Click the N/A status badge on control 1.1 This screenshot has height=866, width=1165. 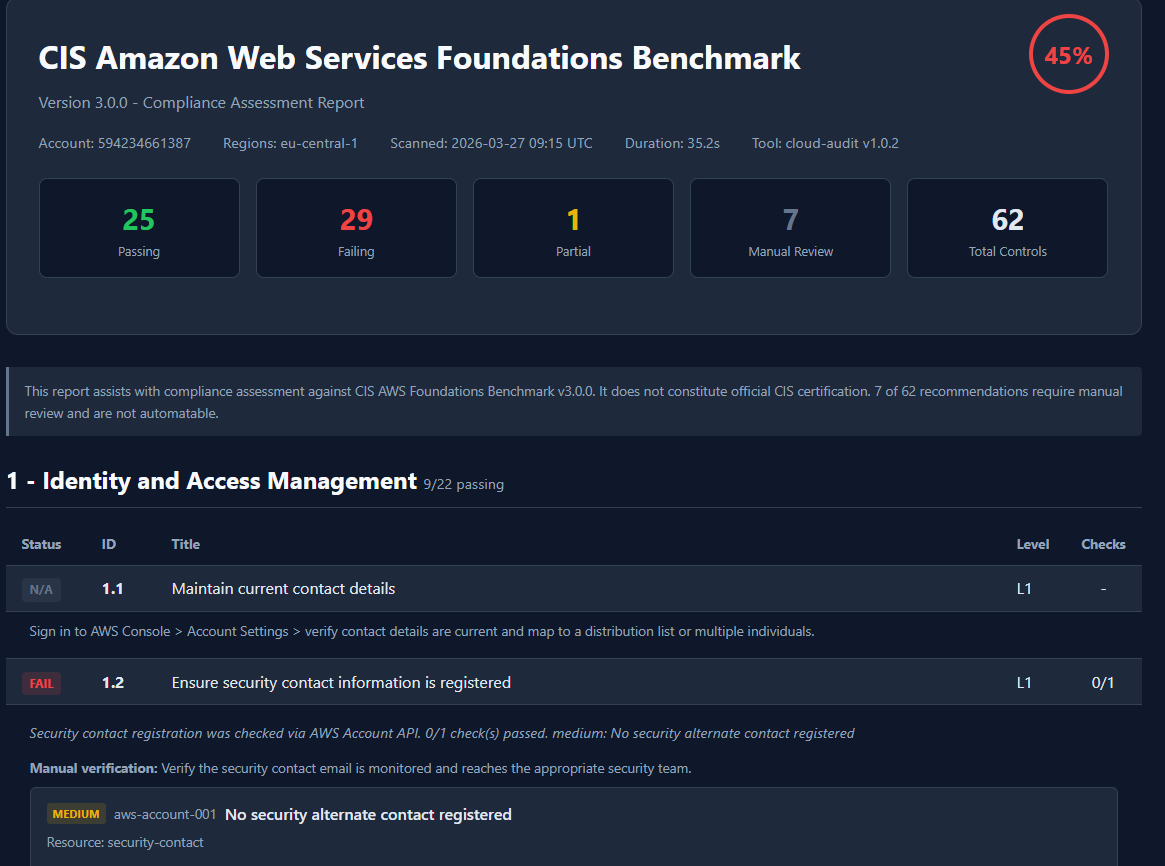41,589
